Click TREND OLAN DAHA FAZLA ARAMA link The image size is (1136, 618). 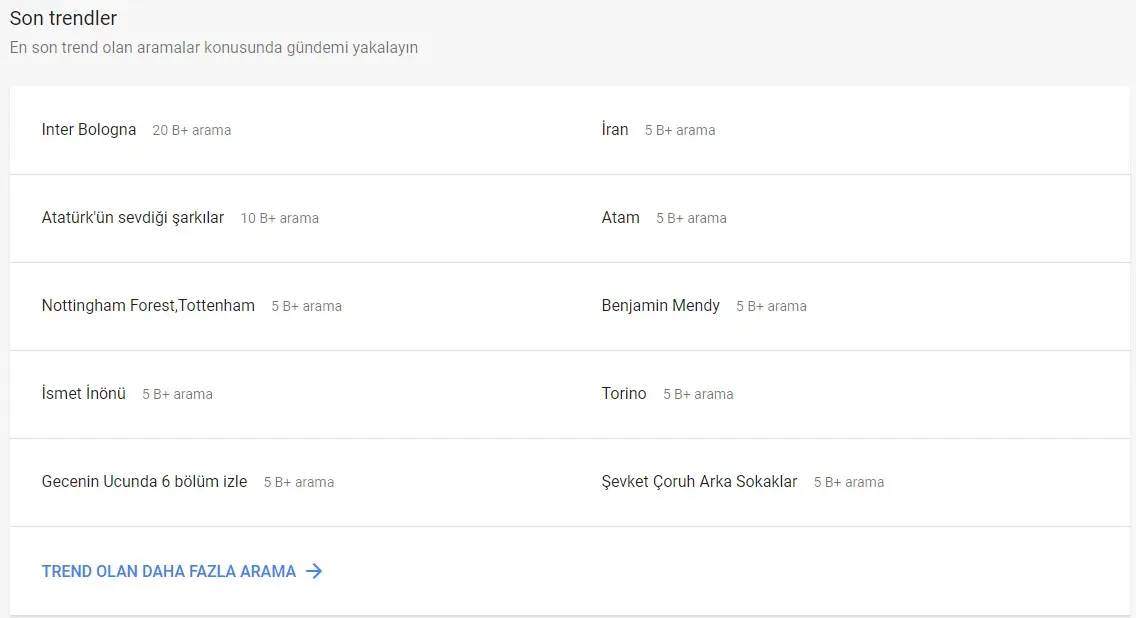point(167,570)
